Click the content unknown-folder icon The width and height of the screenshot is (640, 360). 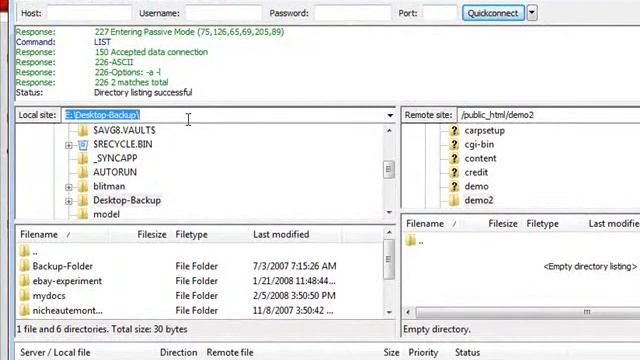pyautogui.click(x=454, y=158)
